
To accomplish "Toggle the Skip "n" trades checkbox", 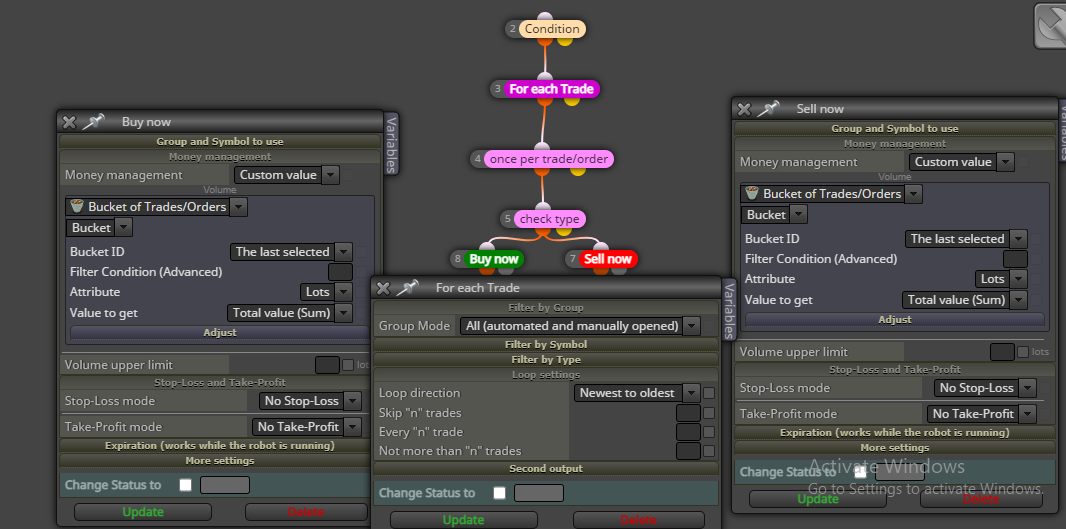I will point(709,413).
